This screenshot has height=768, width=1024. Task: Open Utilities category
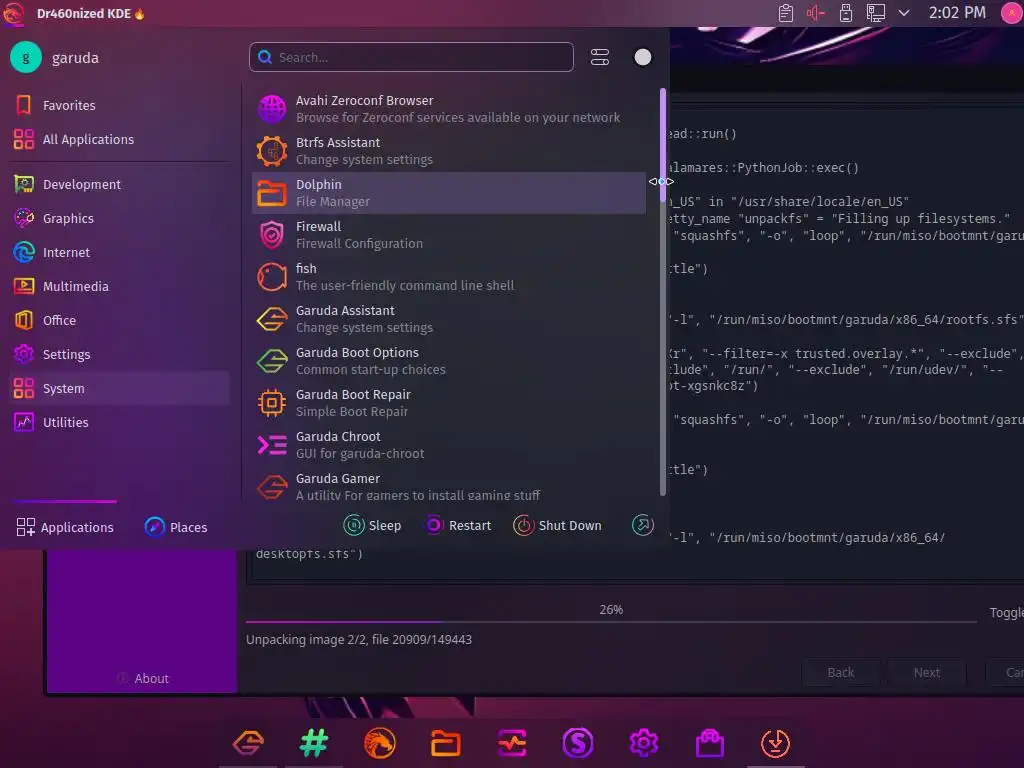120,422
